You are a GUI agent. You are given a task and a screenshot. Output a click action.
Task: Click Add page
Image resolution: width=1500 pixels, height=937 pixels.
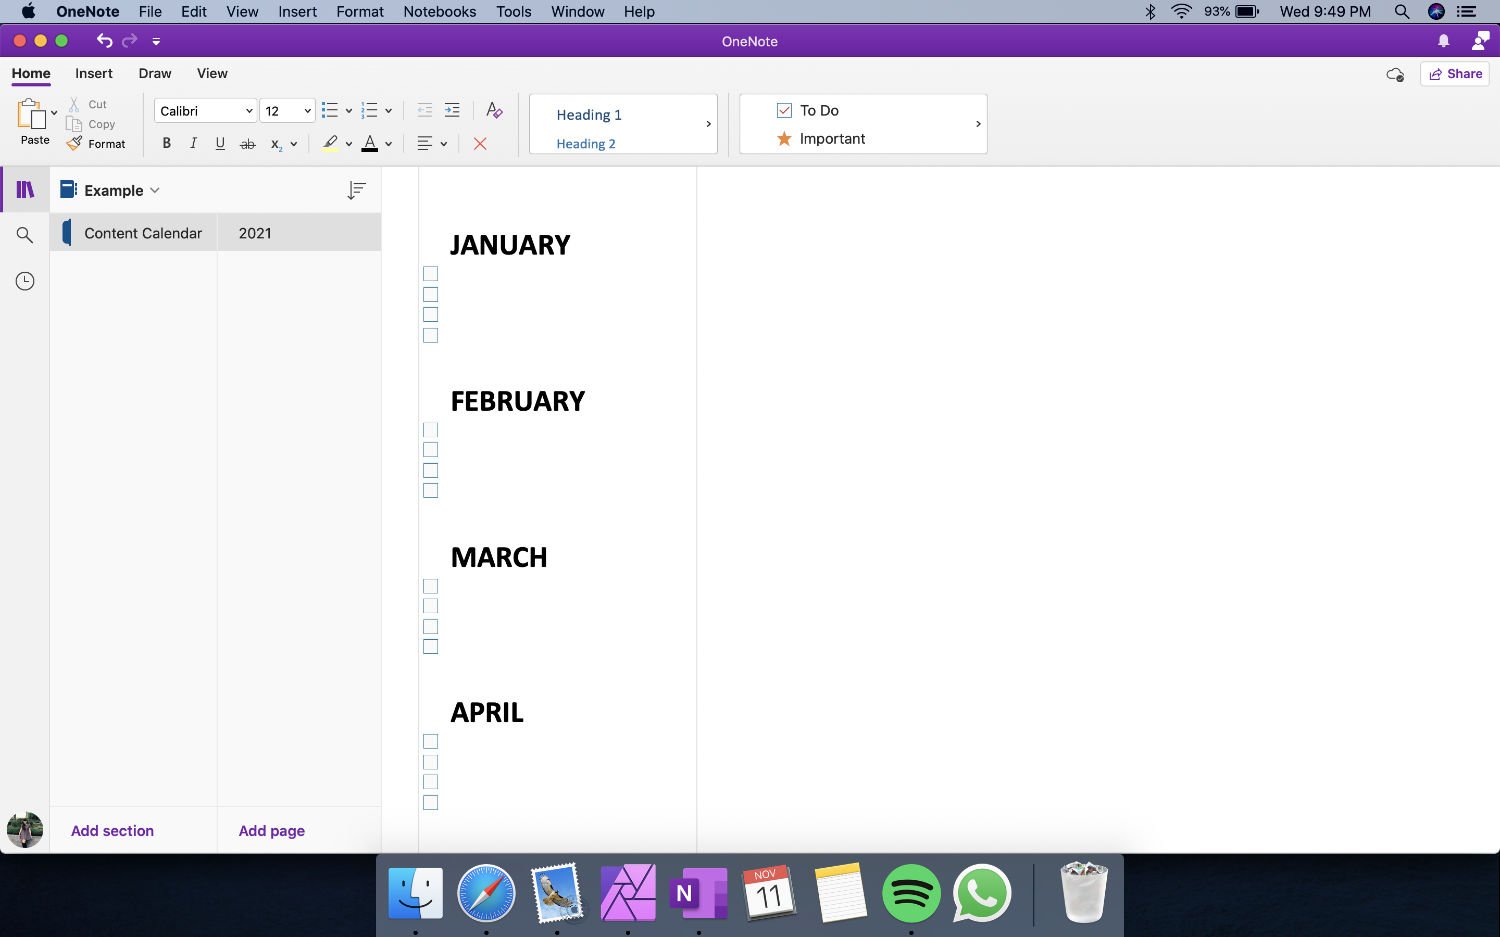271,831
